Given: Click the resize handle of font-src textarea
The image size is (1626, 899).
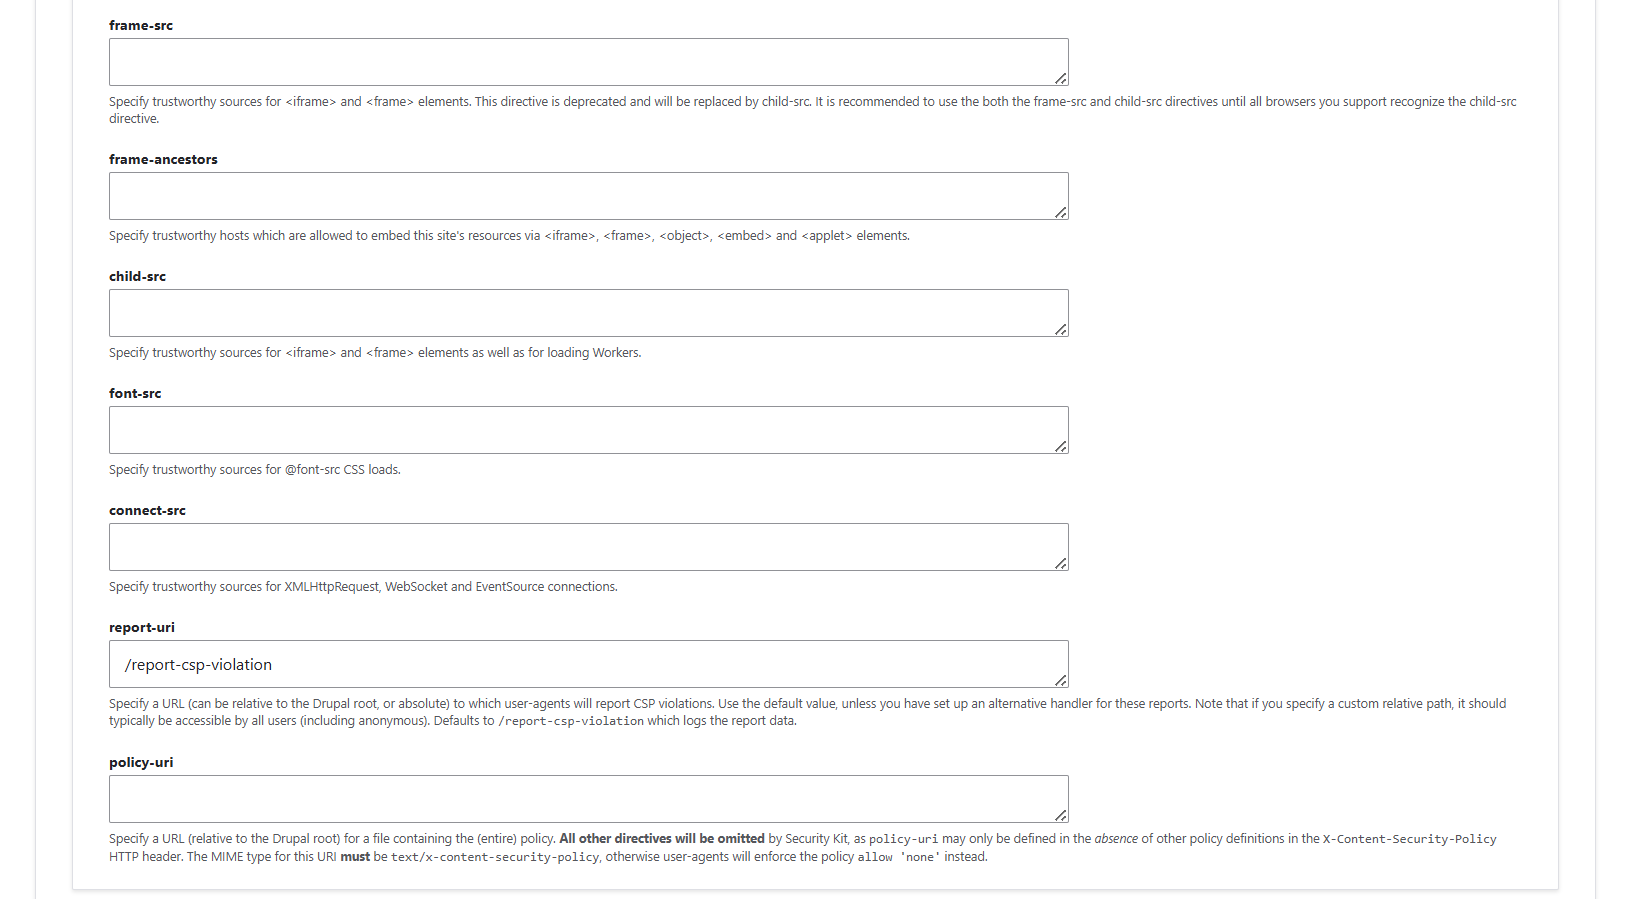Looking at the screenshot, I should point(1061,446).
